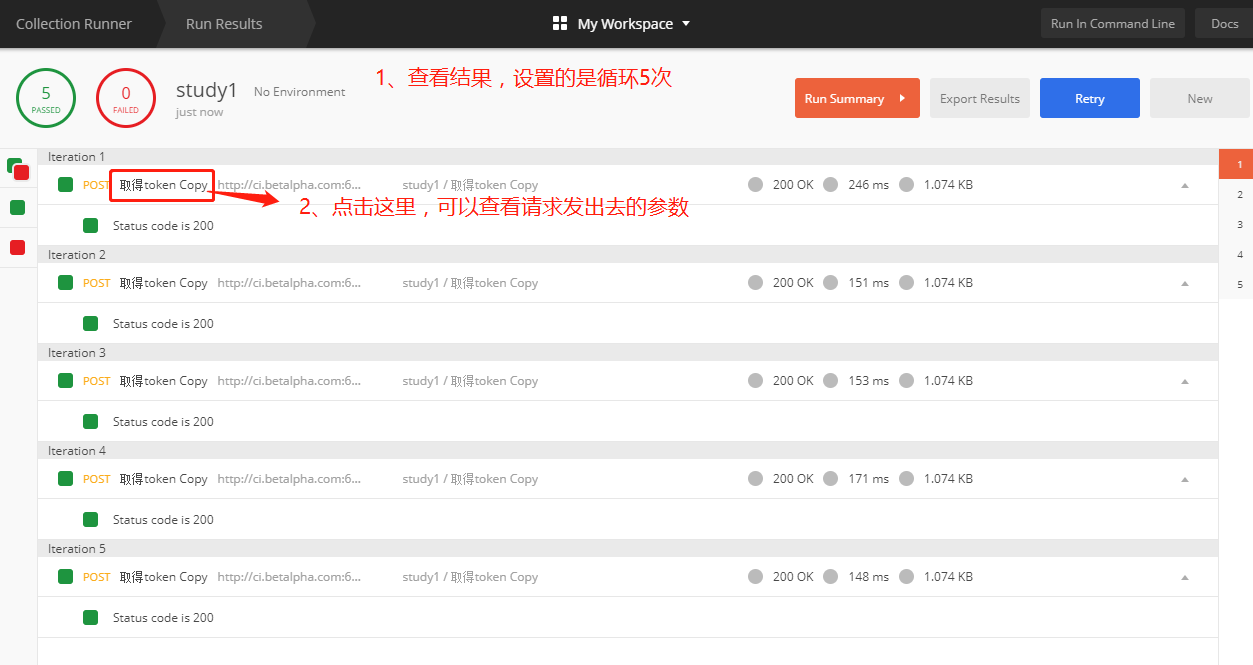1253x665 pixels.
Task: Click the Retry button
Action: point(1089,98)
